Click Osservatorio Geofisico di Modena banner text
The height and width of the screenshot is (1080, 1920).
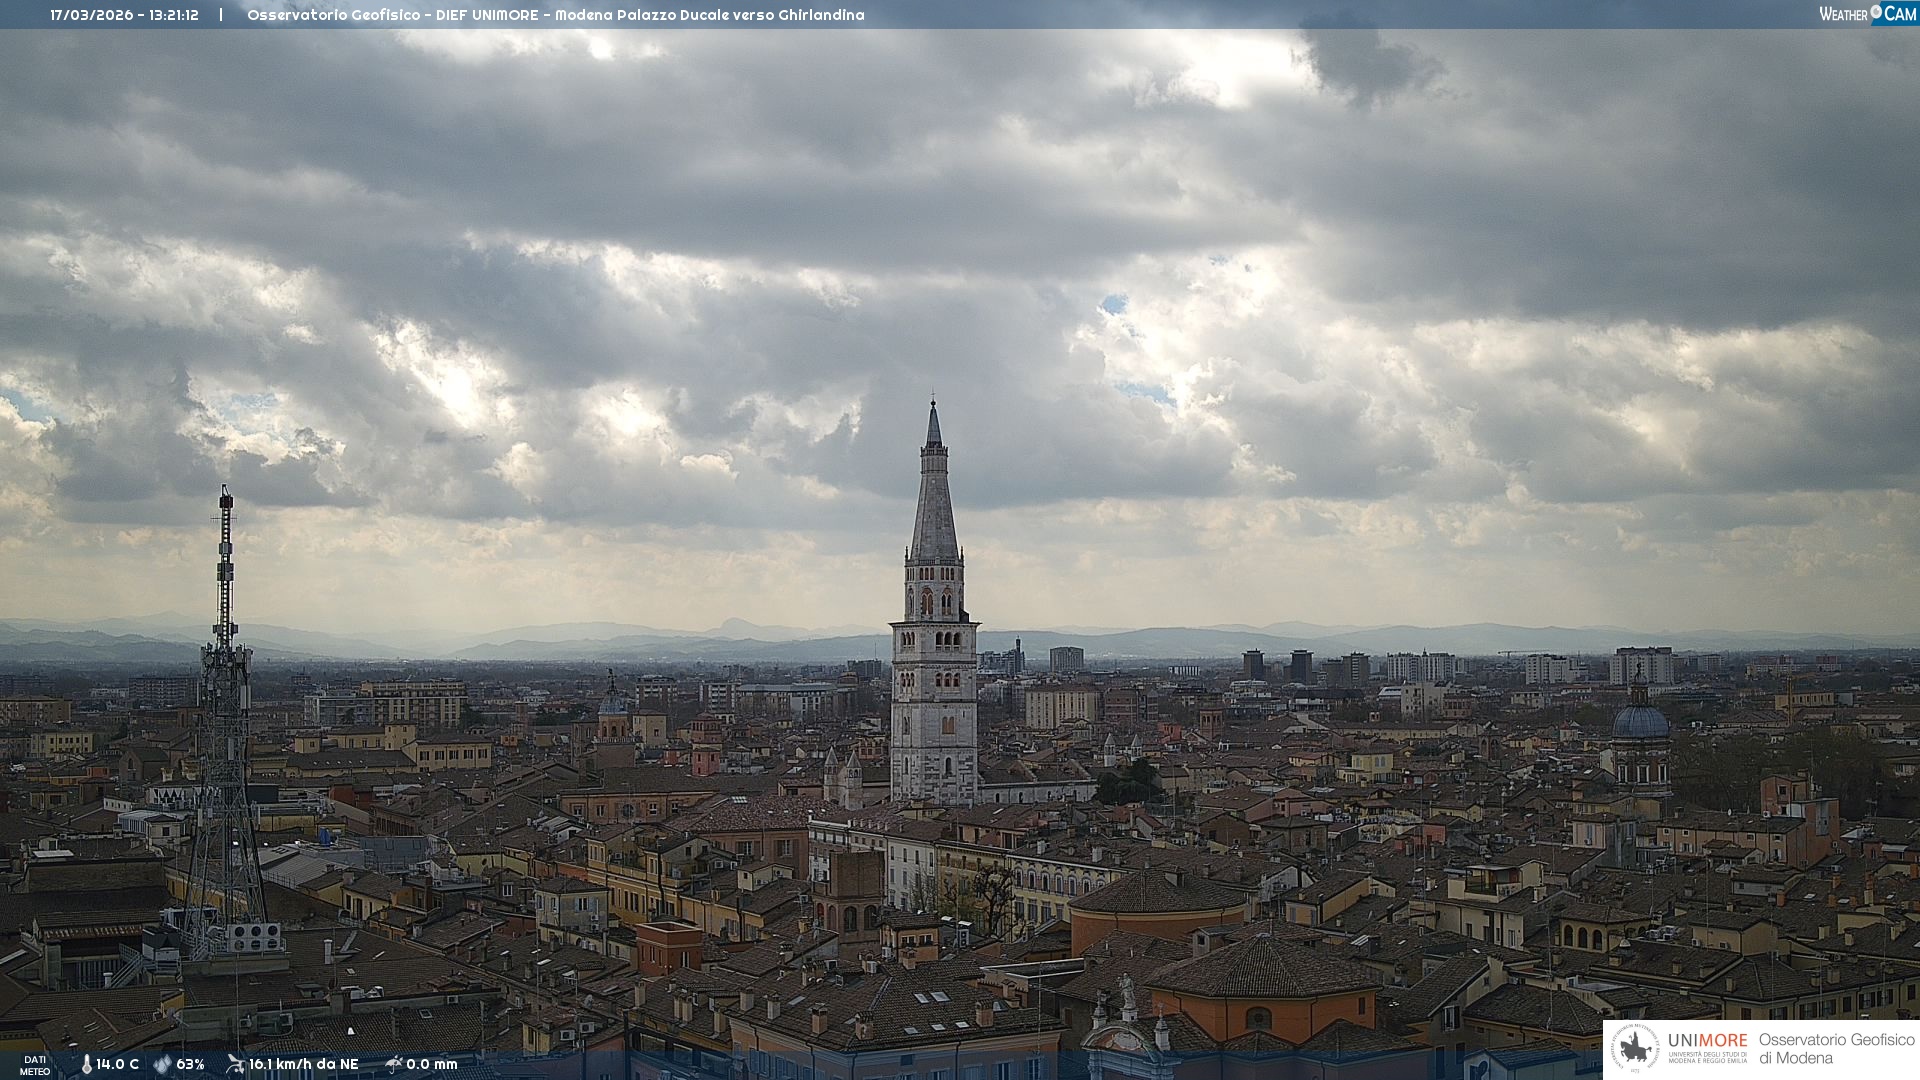coord(1835,1048)
